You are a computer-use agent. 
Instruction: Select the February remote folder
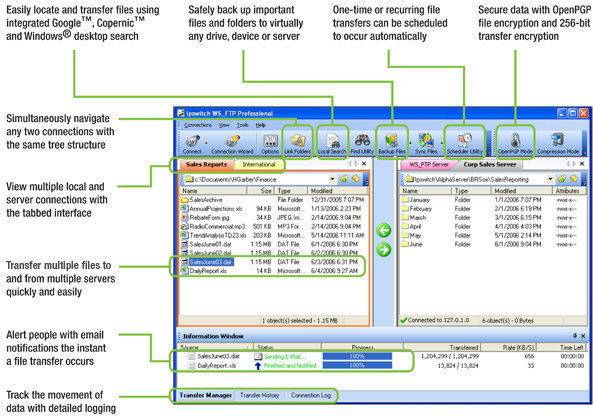(417, 209)
